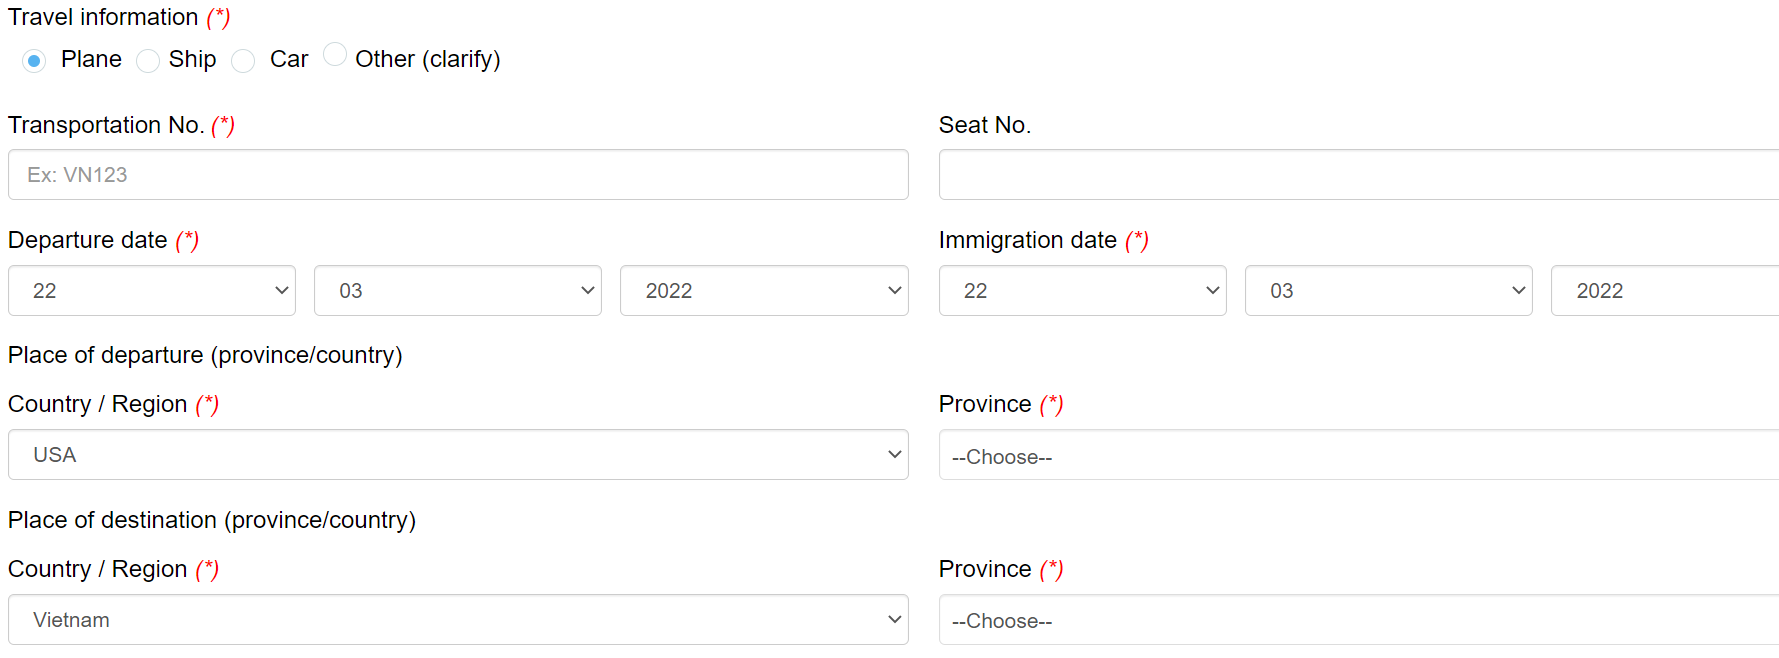Click the Transportation No. text field
The width and height of the screenshot is (1779, 658).
point(458,175)
